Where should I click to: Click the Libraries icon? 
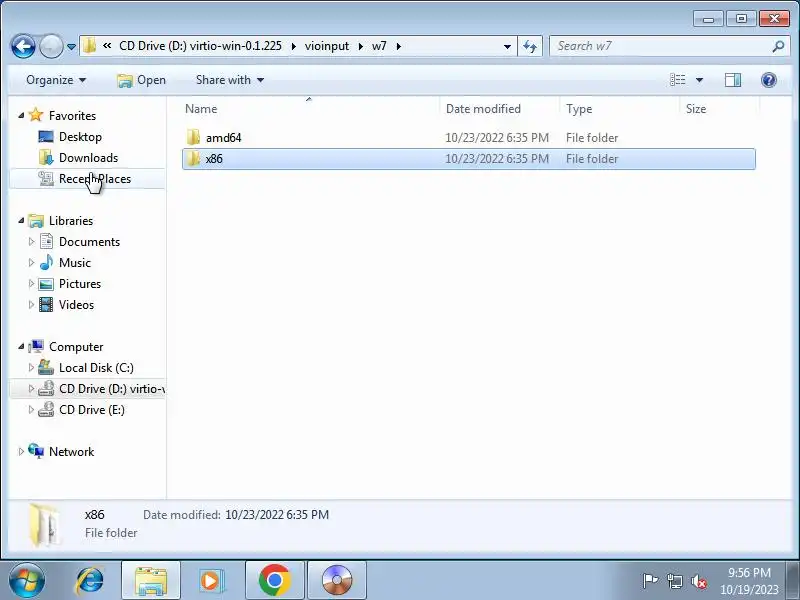36,220
